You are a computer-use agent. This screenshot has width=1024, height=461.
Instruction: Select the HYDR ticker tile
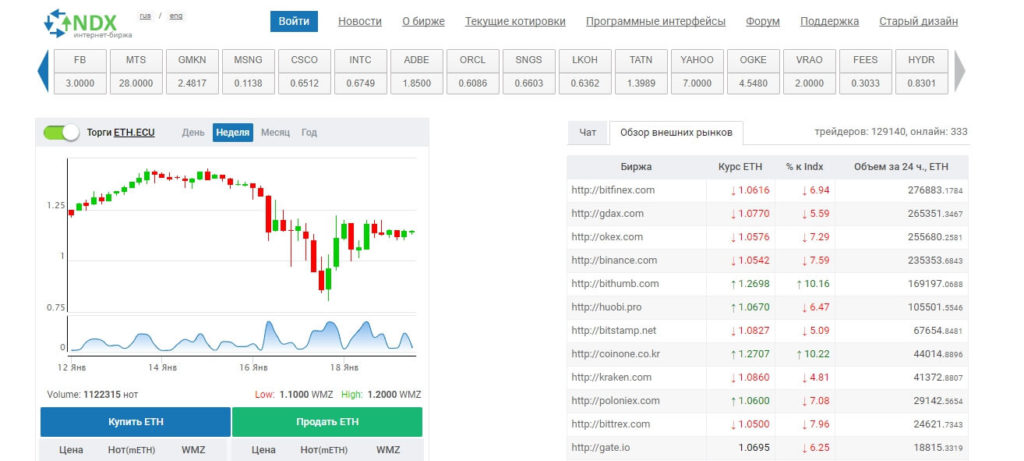tap(921, 71)
